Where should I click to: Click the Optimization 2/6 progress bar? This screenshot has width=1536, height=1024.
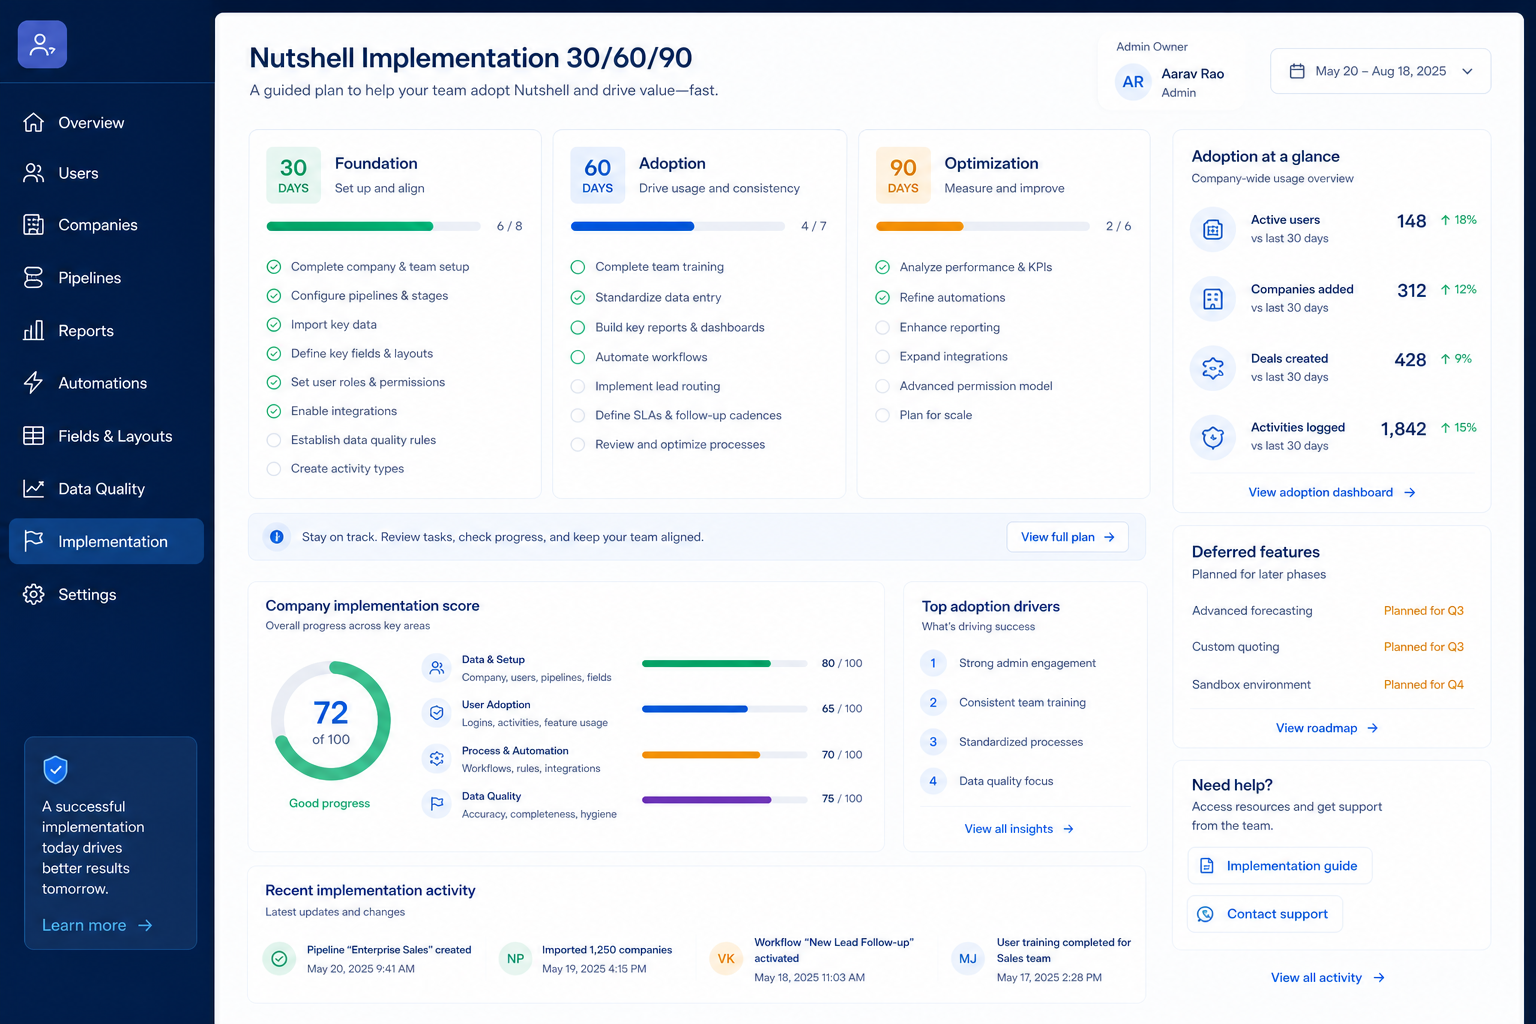(982, 226)
